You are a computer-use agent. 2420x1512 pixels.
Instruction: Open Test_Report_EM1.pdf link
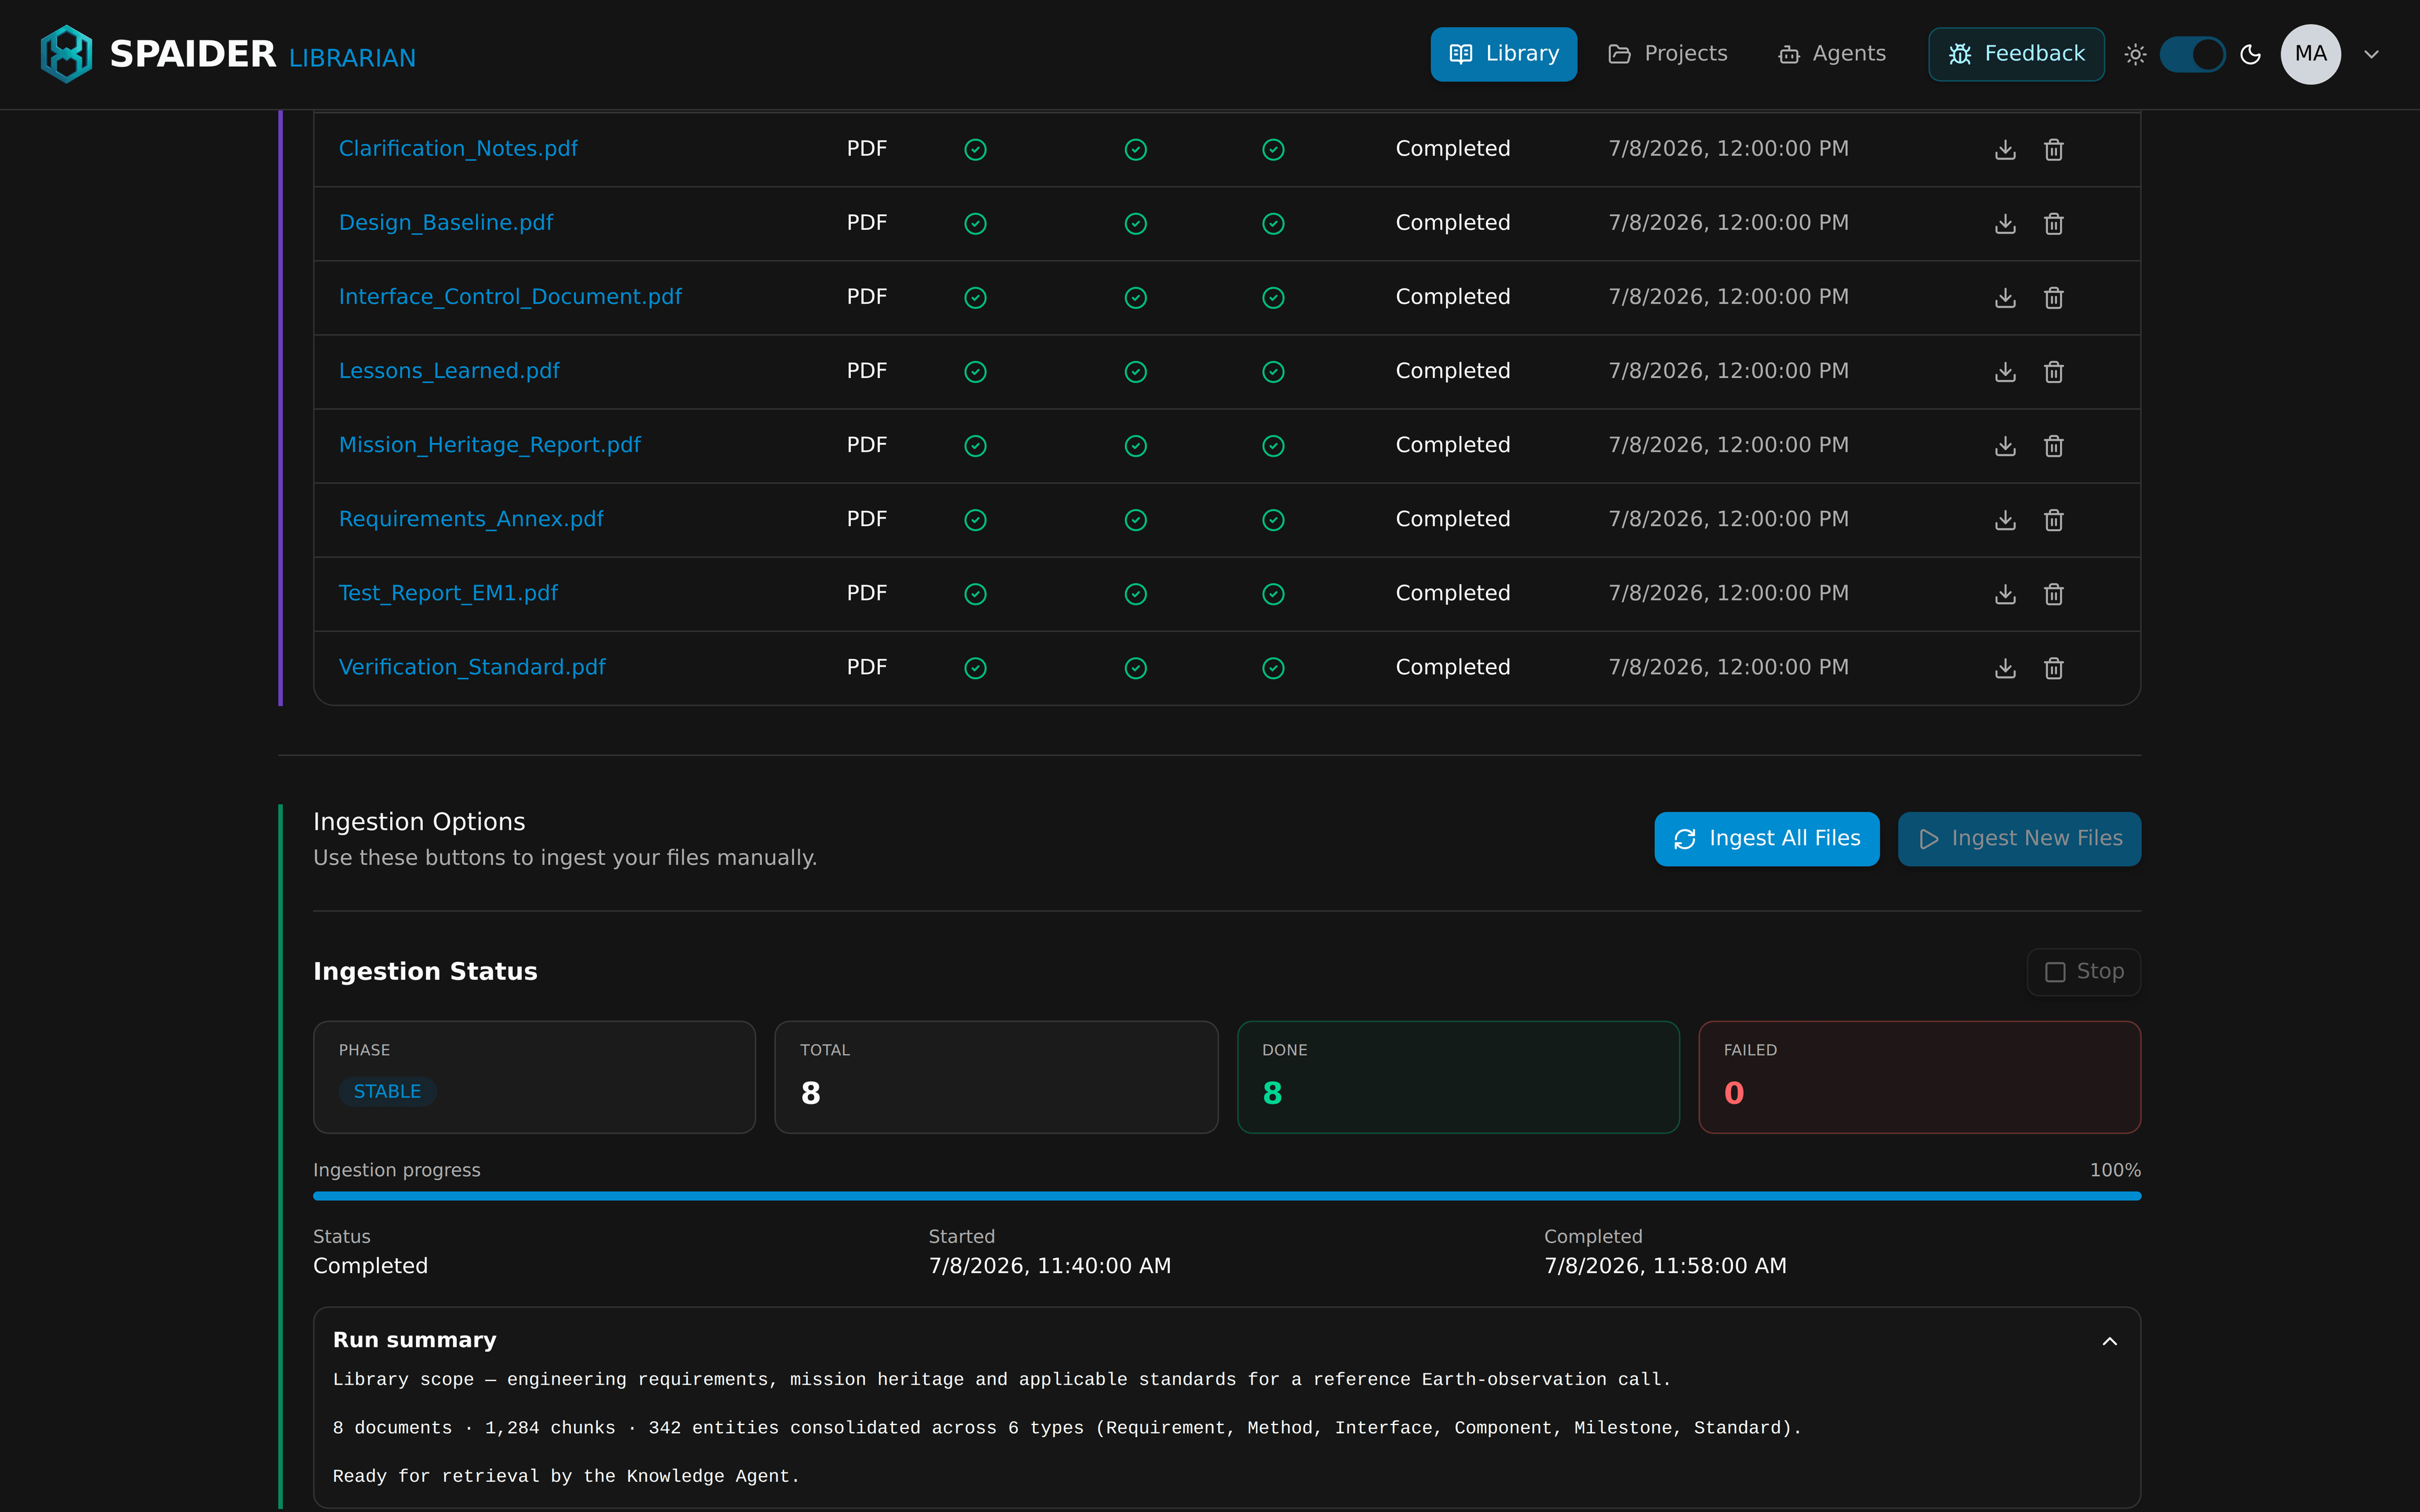(448, 593)
